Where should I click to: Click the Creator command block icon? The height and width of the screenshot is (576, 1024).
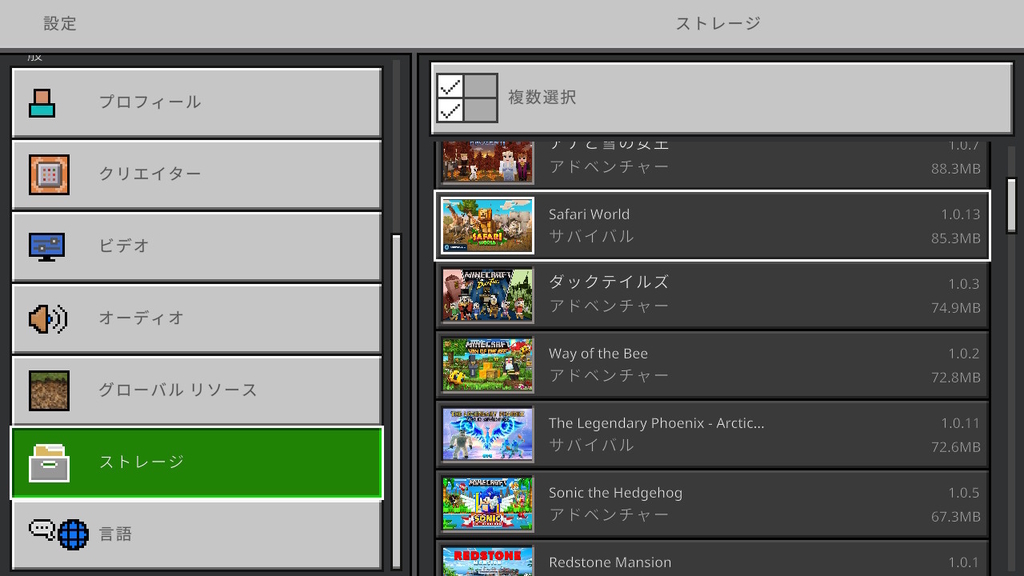point(49,174)
